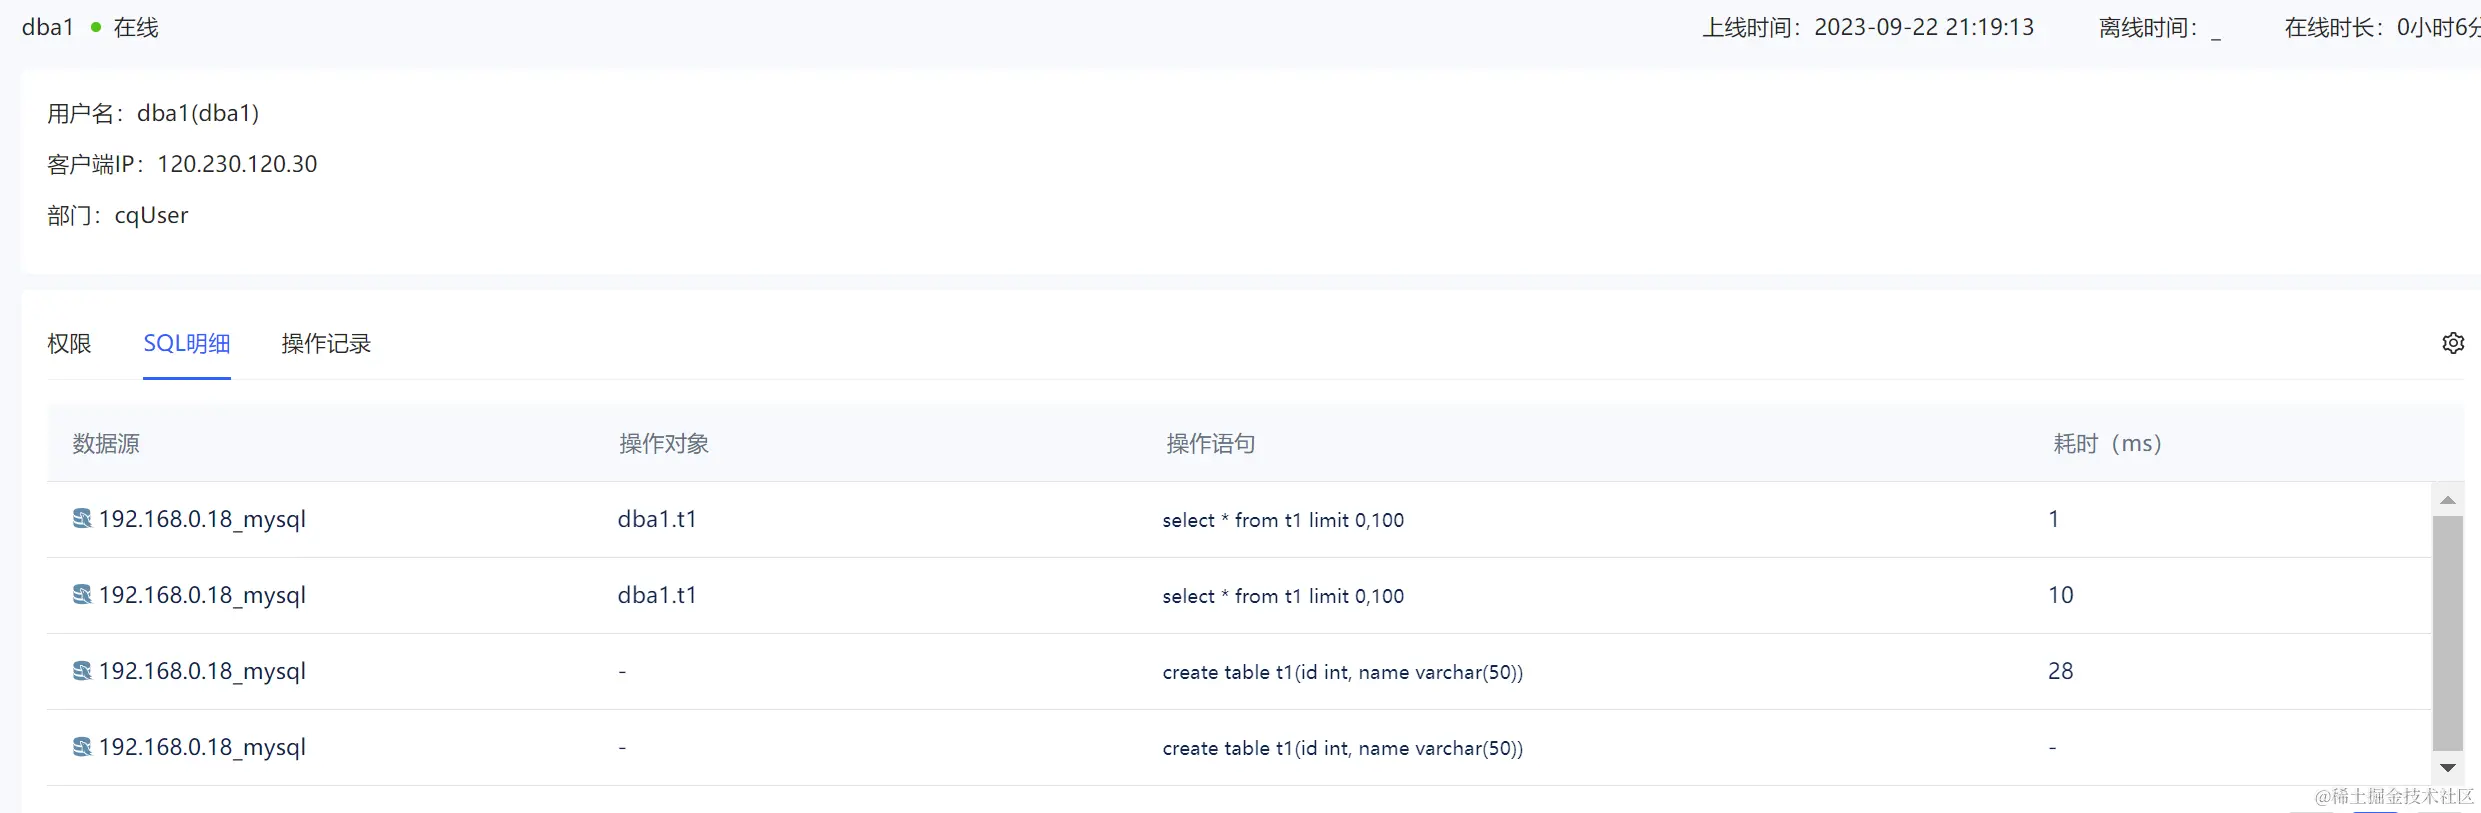
Task: Click the username dba1(dba1) text
Action: tap(198, 113)
